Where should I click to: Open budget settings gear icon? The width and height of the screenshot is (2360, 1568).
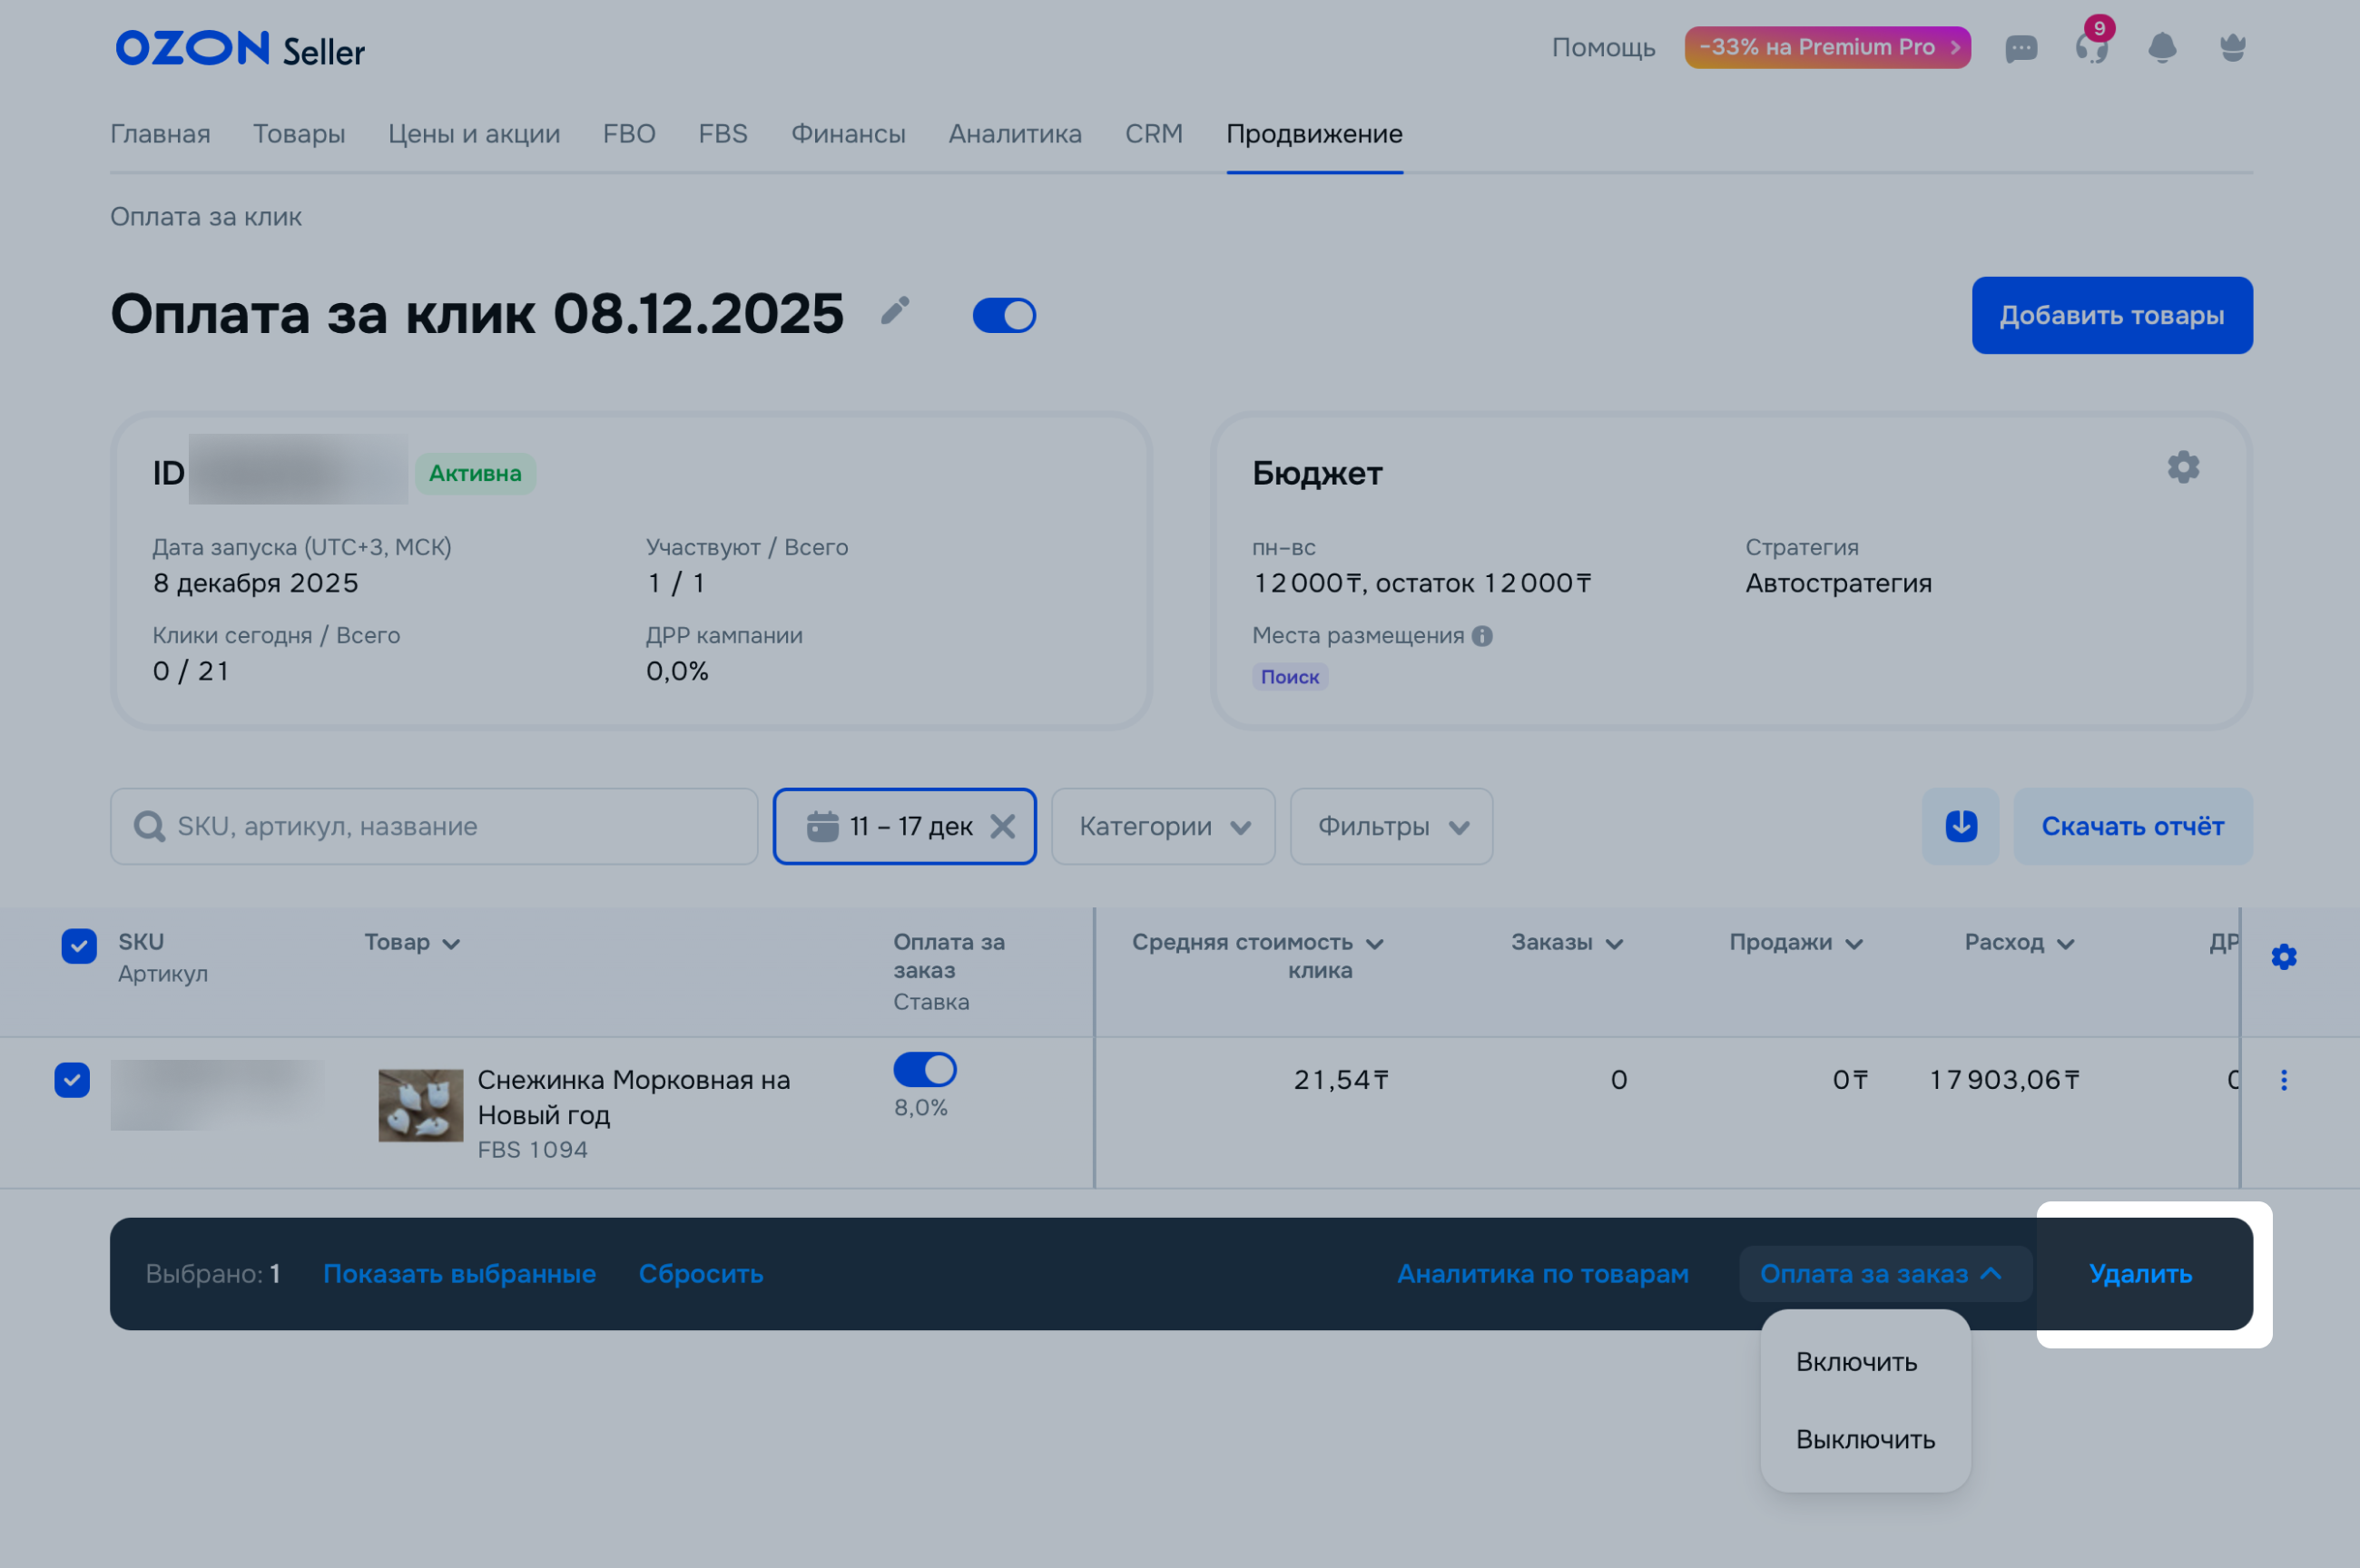point(2183,467)
